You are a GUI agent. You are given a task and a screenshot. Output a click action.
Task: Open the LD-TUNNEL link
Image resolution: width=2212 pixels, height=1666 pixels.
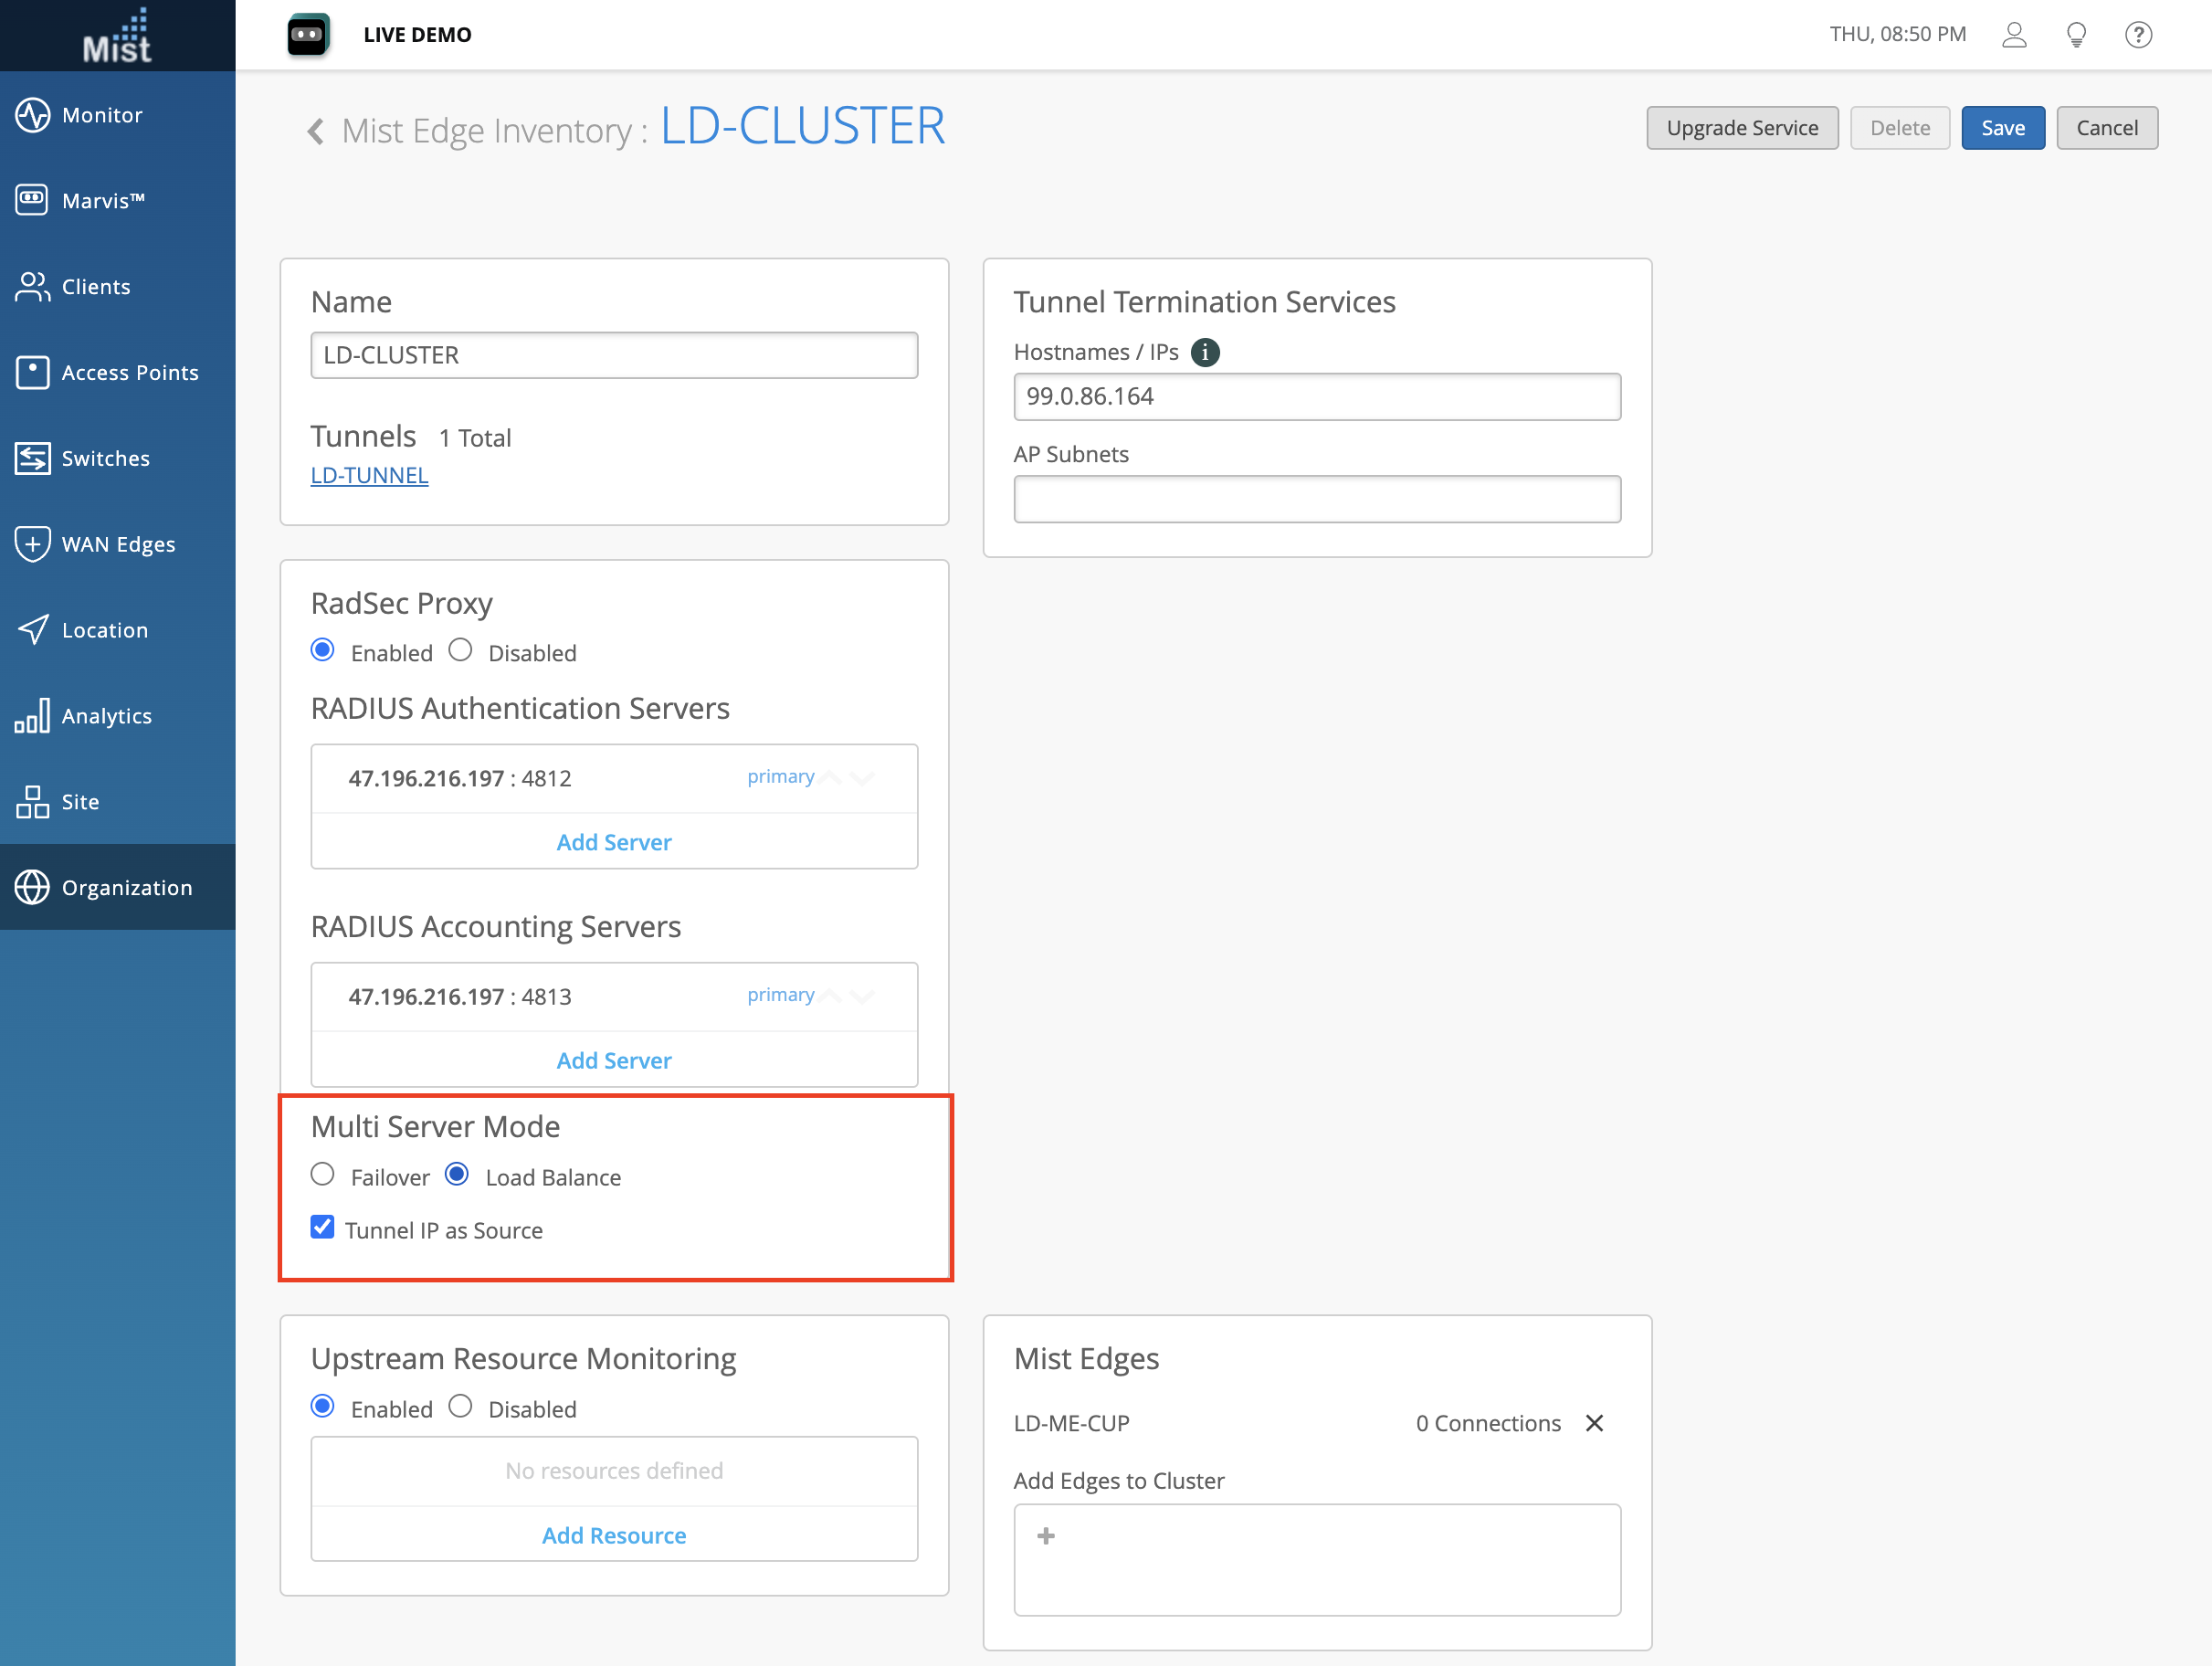coord(369,476)
